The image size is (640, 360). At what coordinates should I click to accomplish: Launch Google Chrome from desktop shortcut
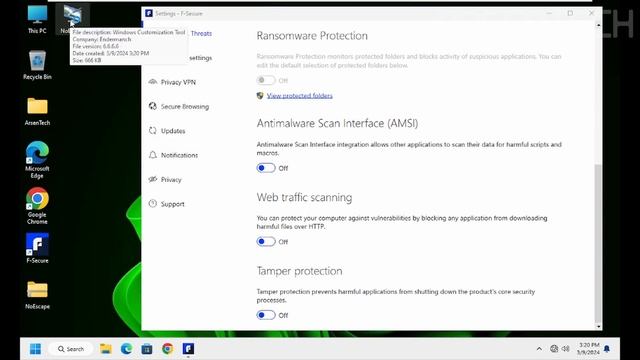click(37, 206)
